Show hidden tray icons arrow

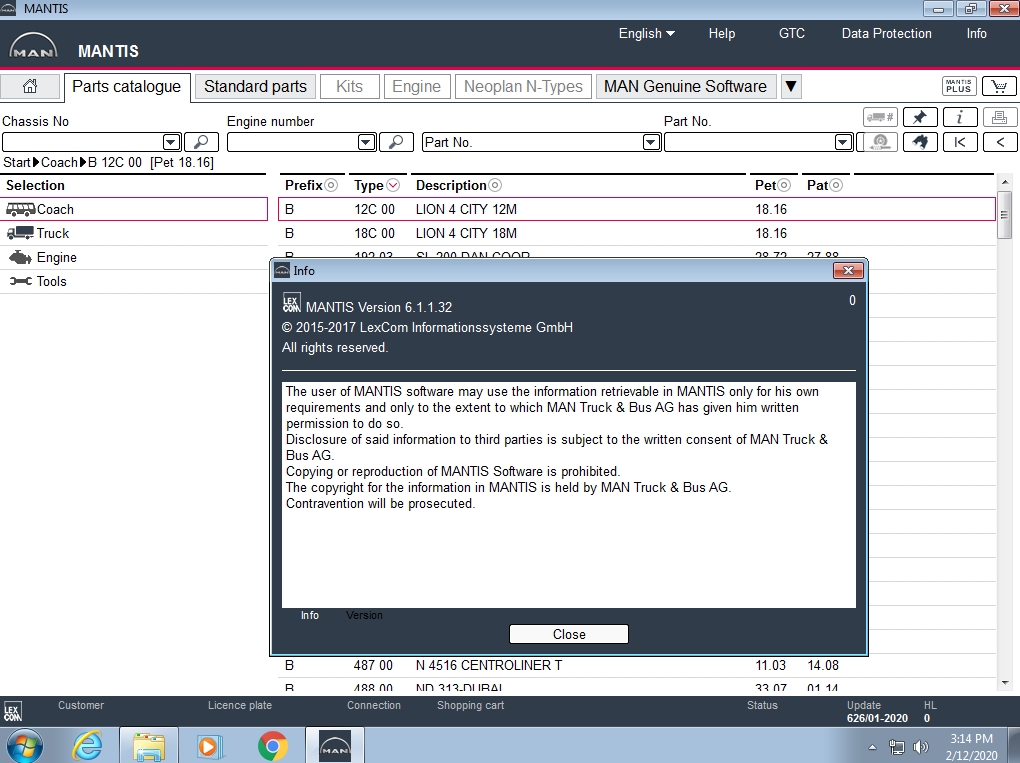pyautogui.click(x=872, y=747)
